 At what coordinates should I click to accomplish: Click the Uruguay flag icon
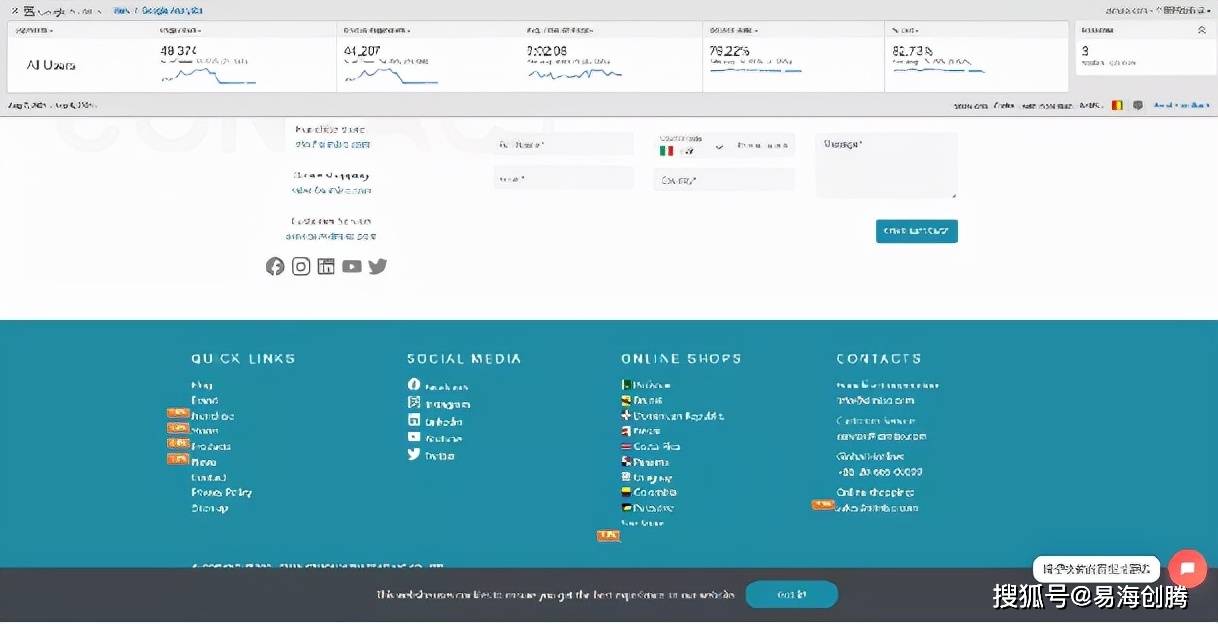tap(626, 477)
